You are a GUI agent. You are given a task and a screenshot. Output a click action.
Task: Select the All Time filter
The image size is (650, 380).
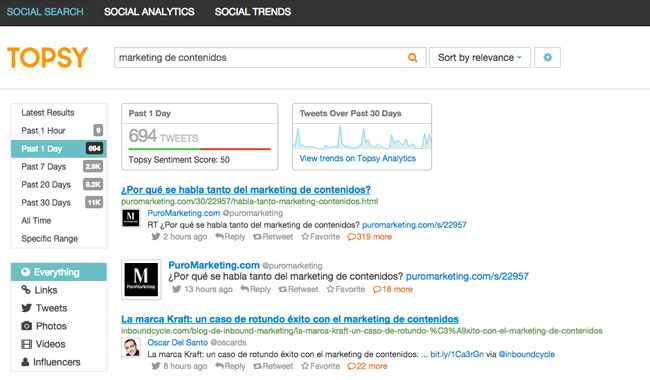click(58, 220)
